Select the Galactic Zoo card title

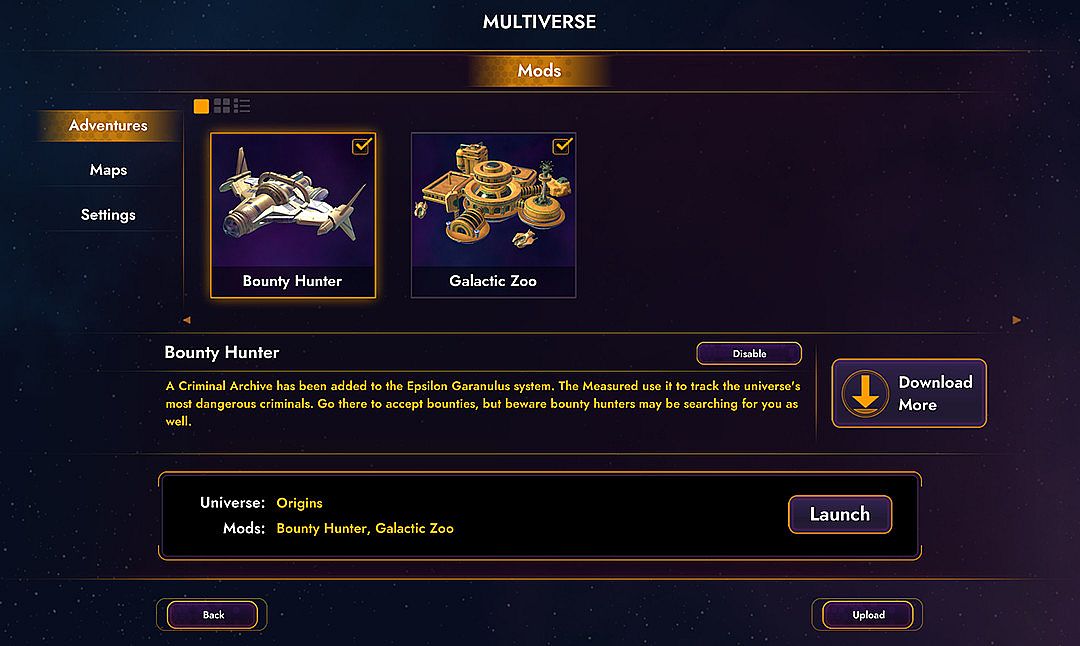click(x=493, y=281)
